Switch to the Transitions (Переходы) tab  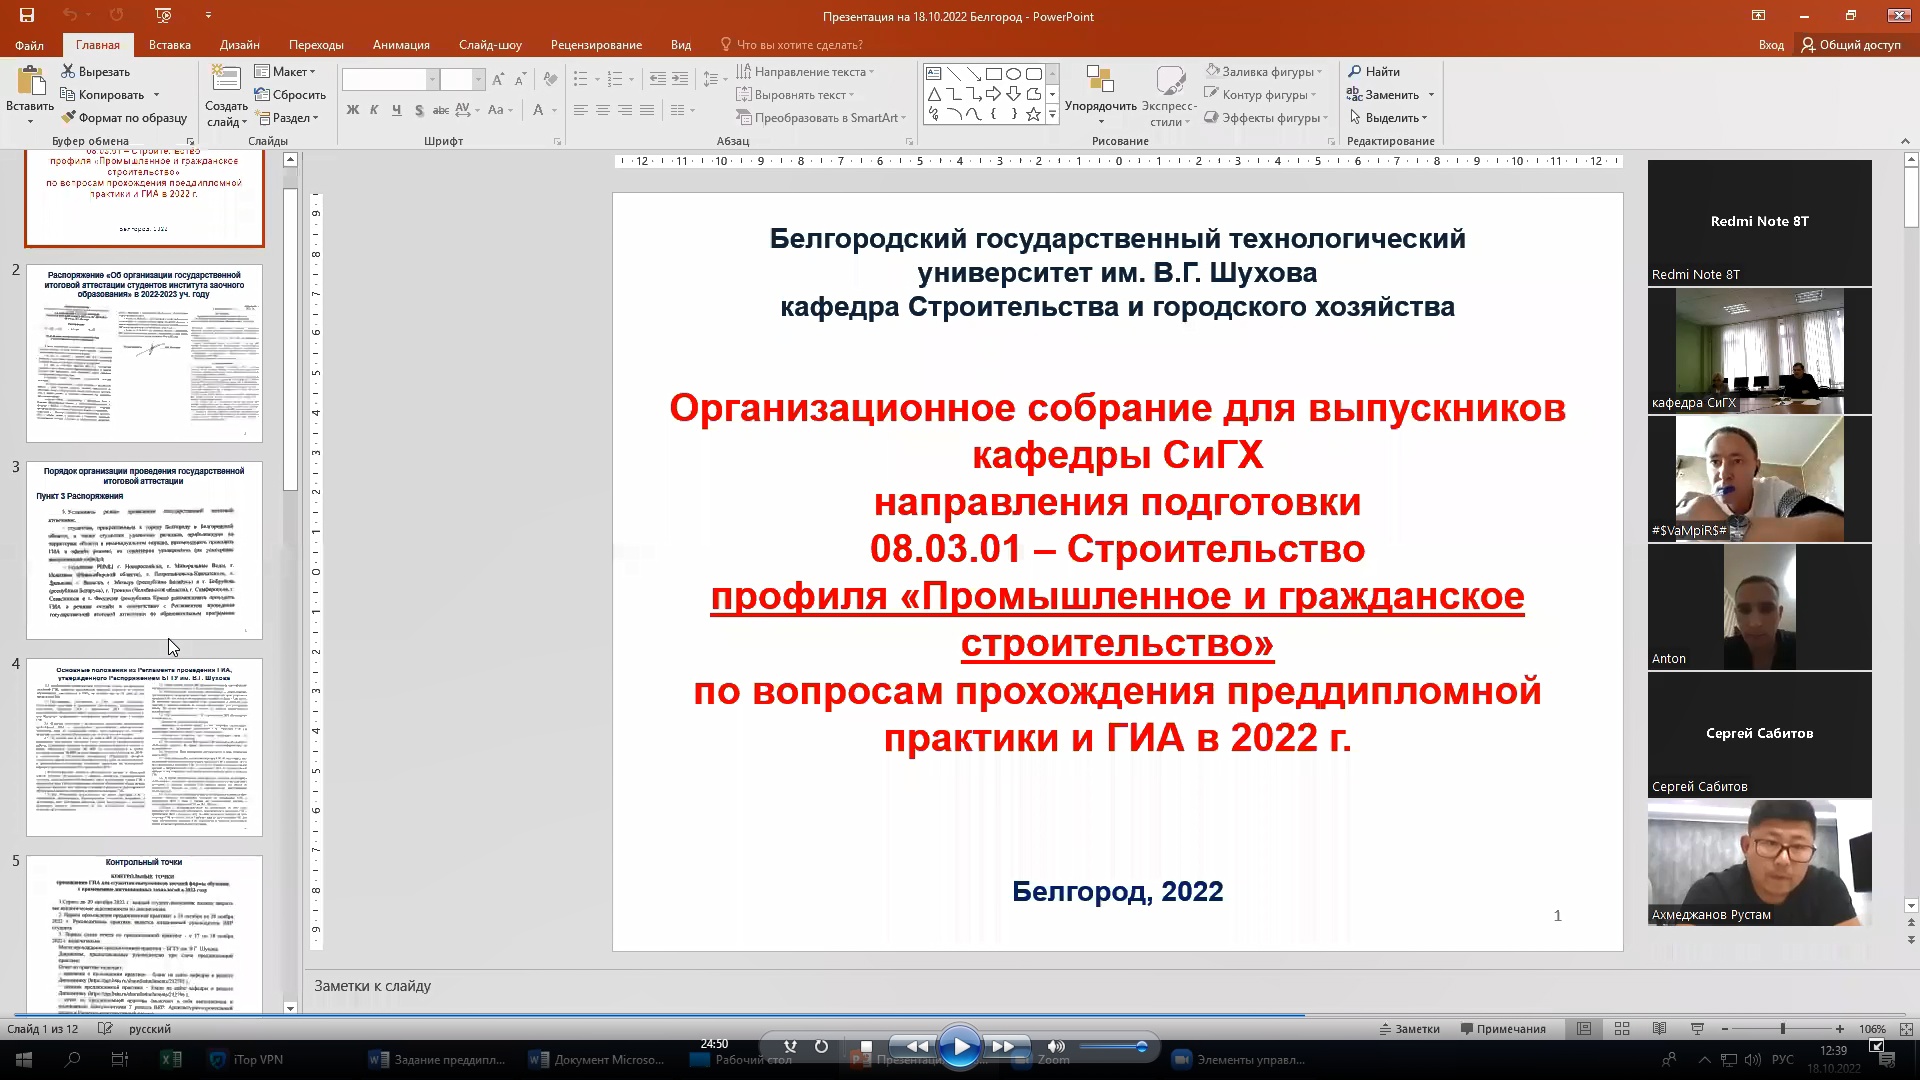click(x=316, y=44)
